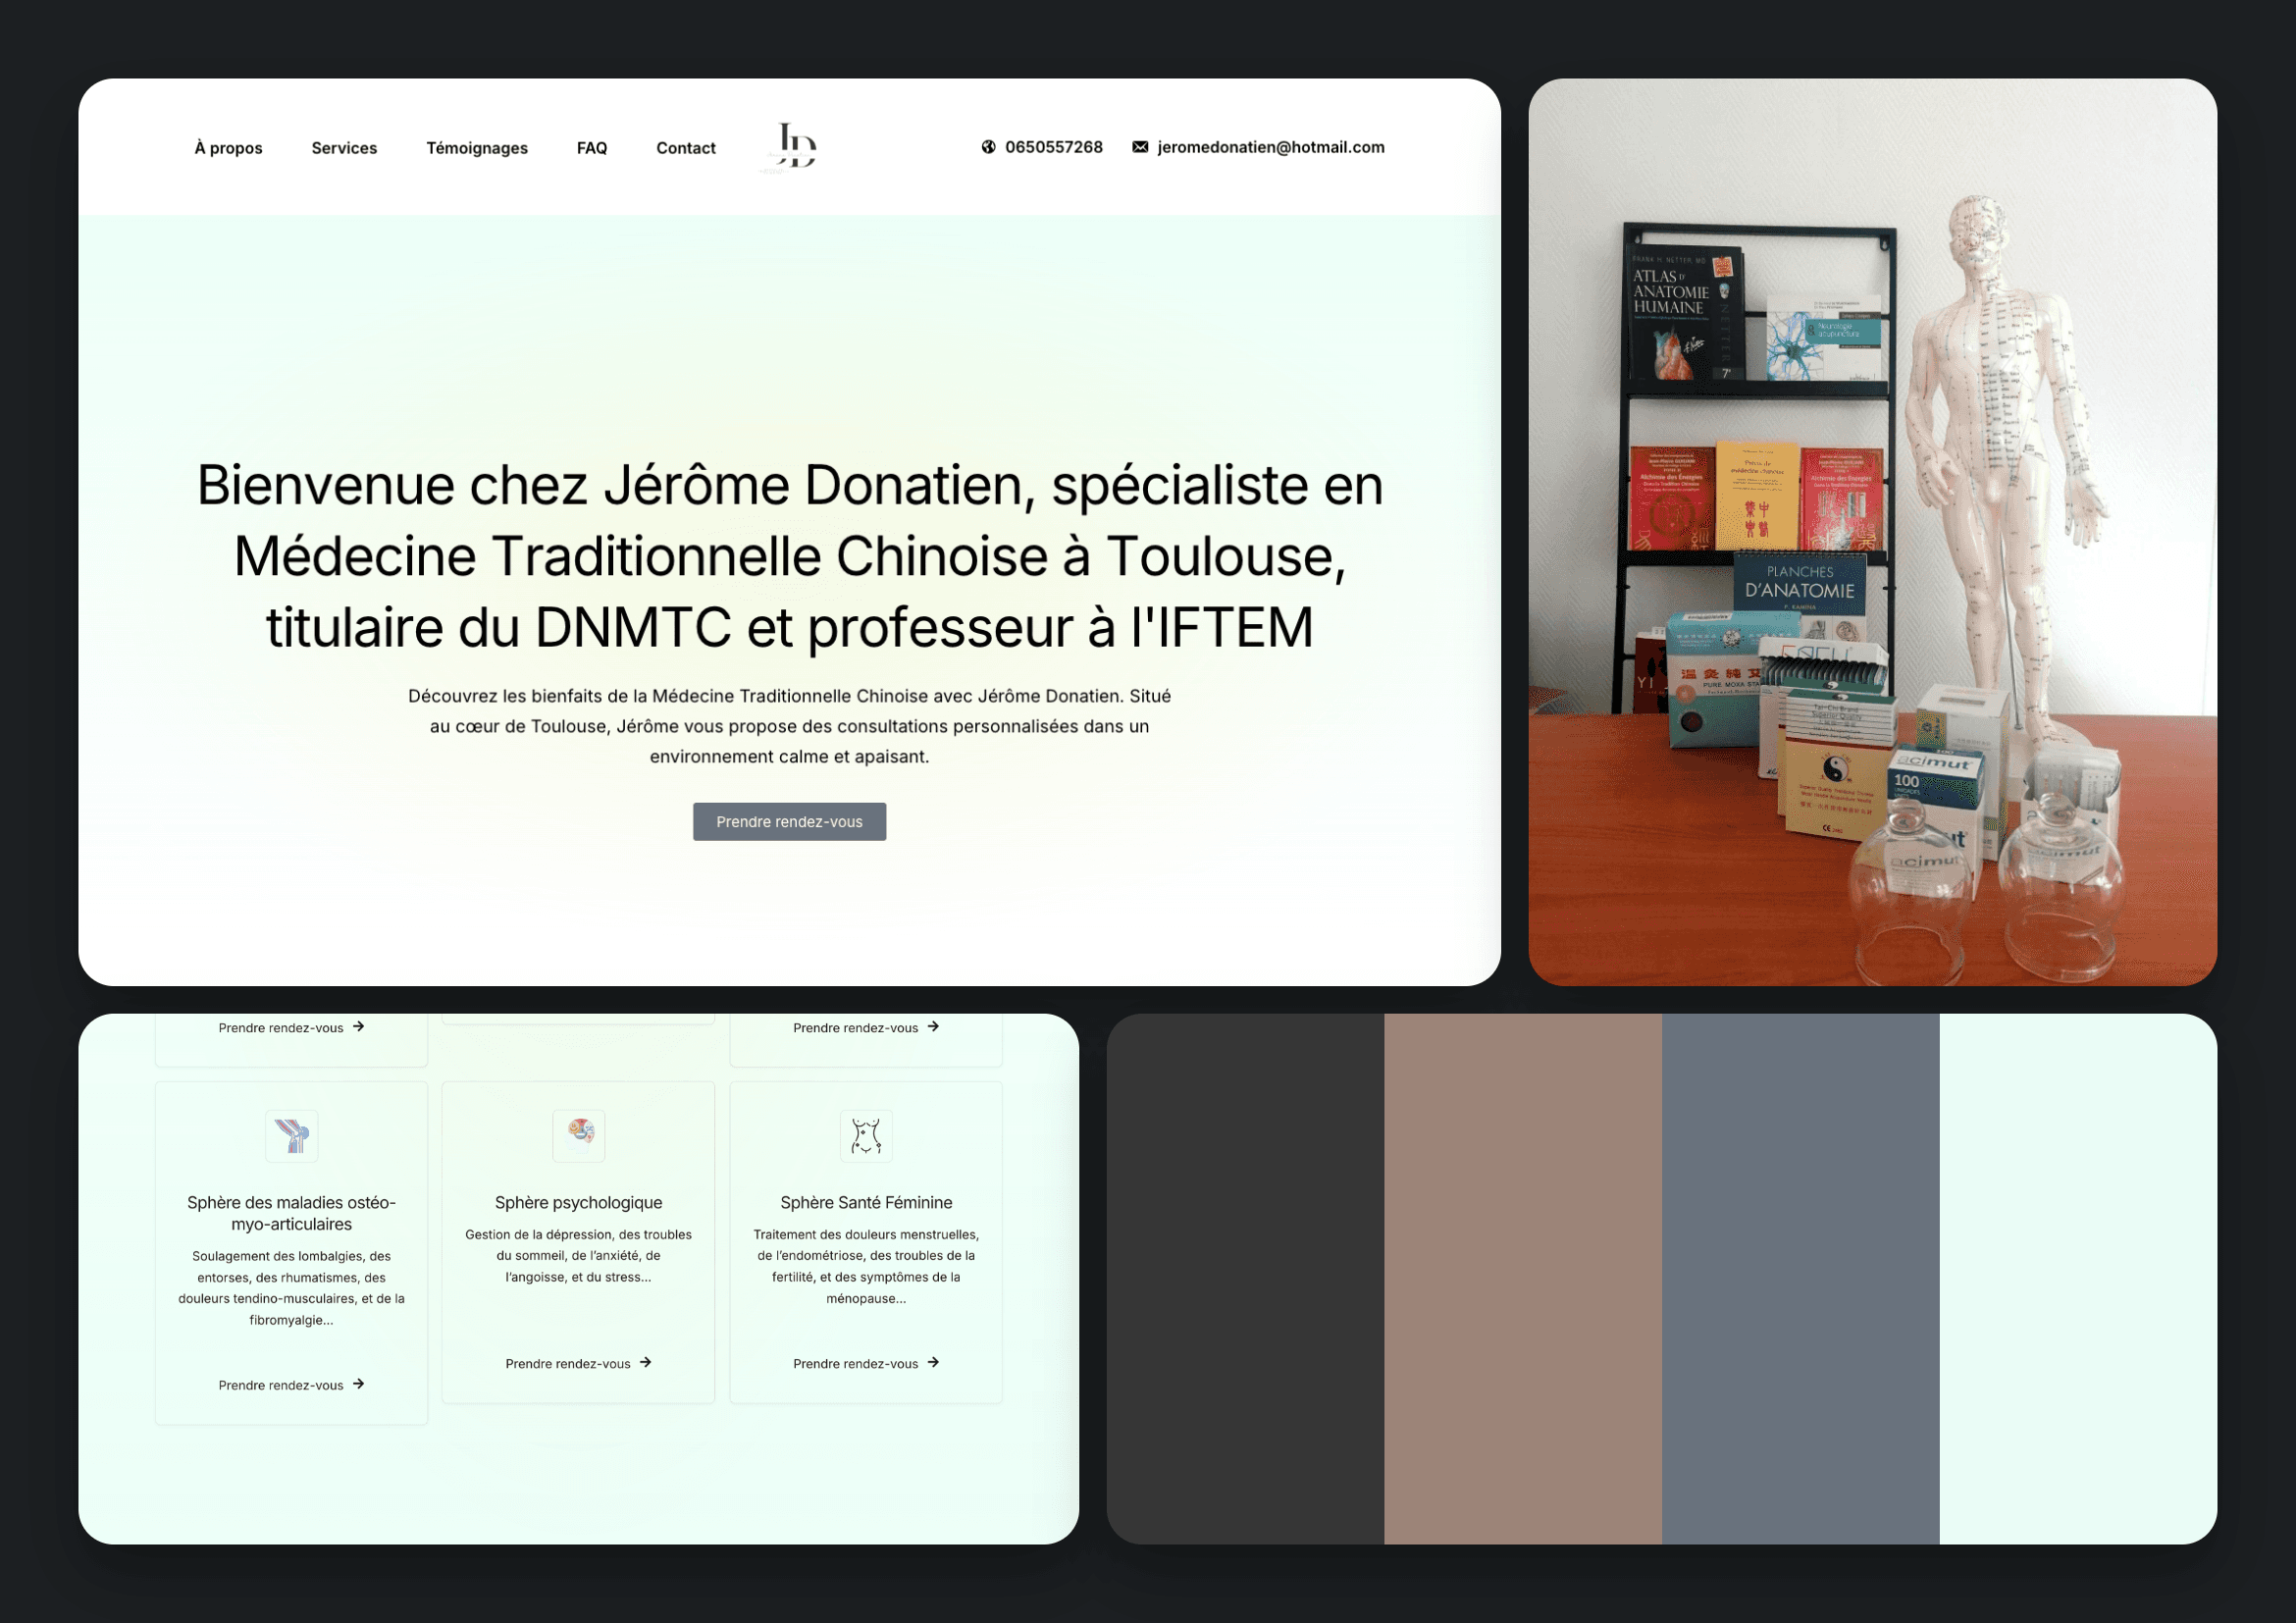Click the Soulagement des lombalgies description text
Image resolution: width=2296 pixels, height=1623 pixels.
291,1288
